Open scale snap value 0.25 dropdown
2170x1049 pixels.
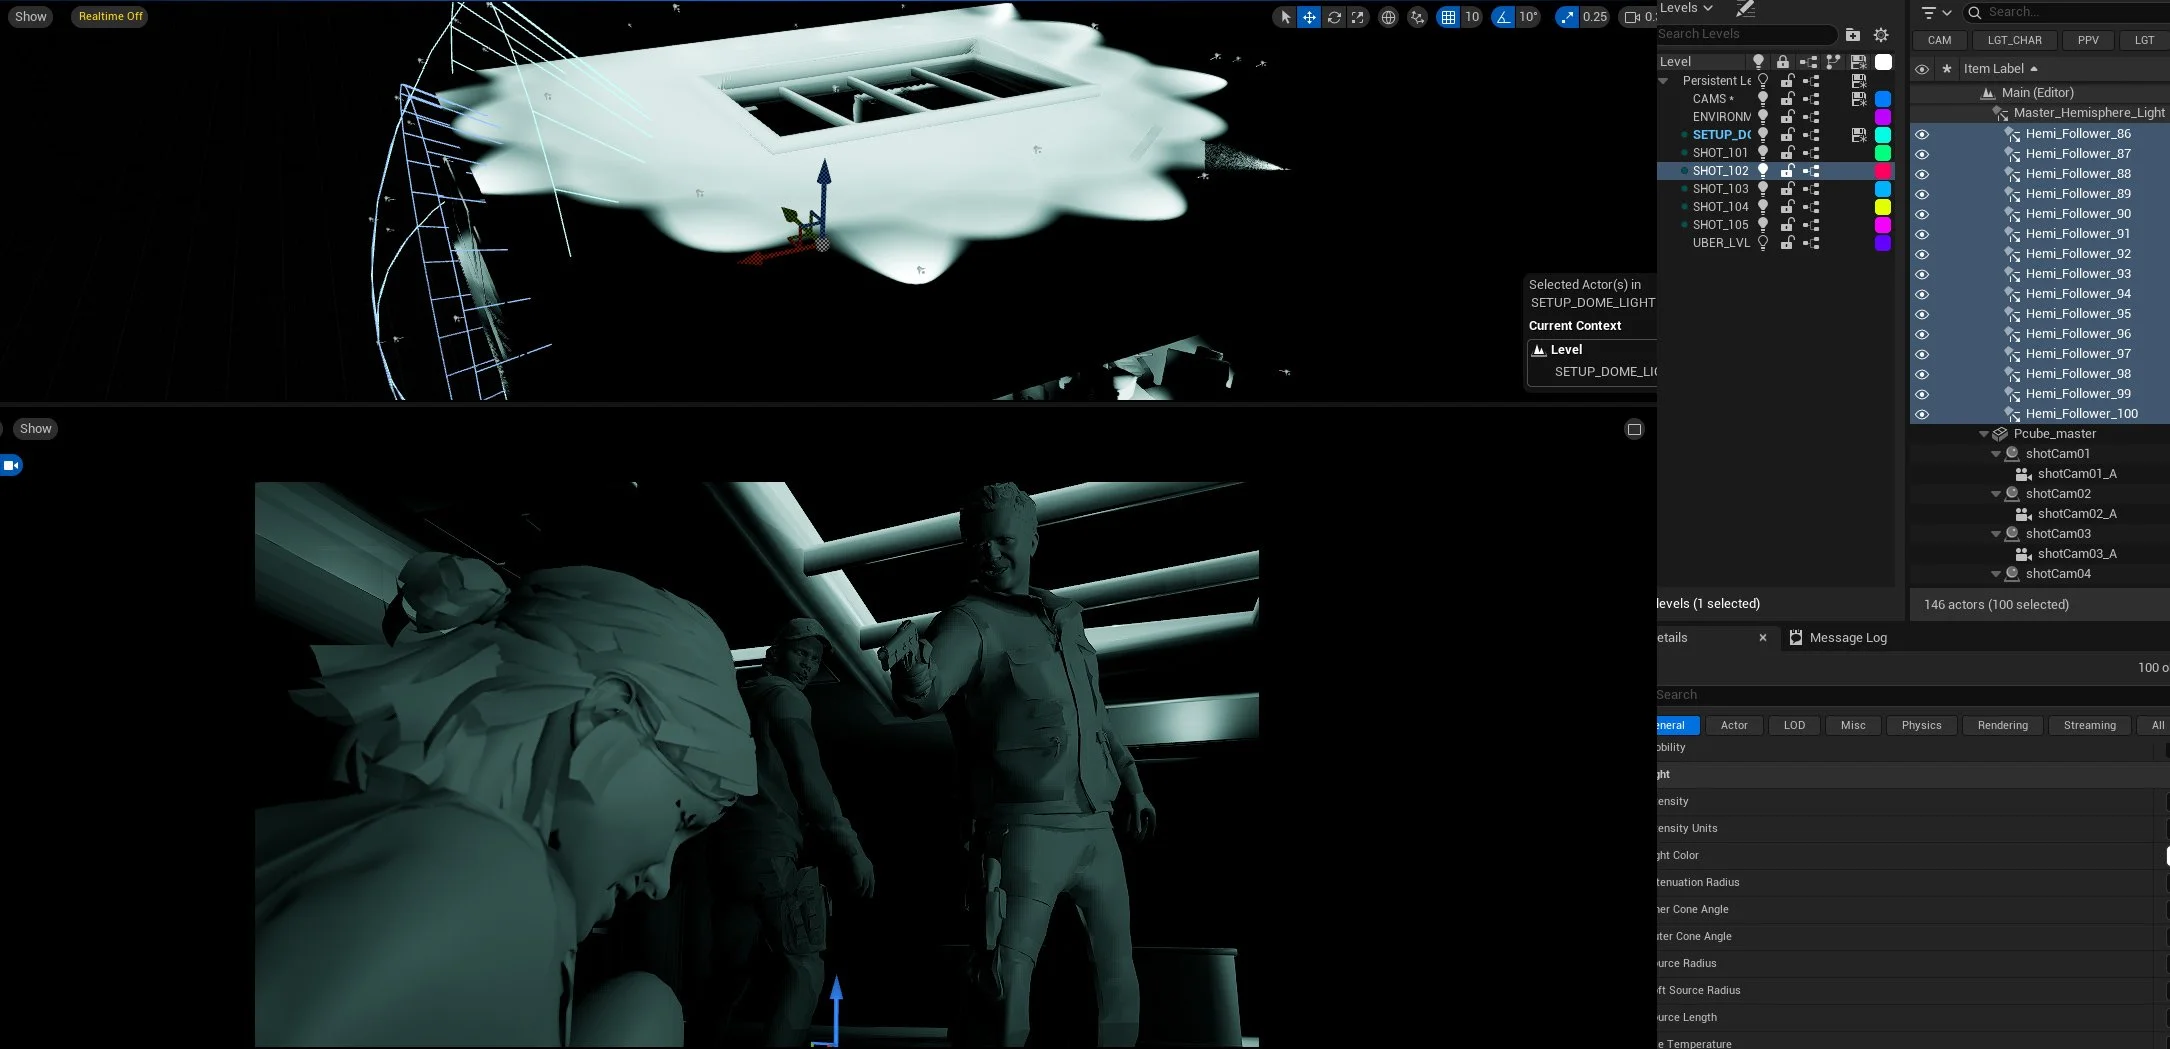[1595, 17]
